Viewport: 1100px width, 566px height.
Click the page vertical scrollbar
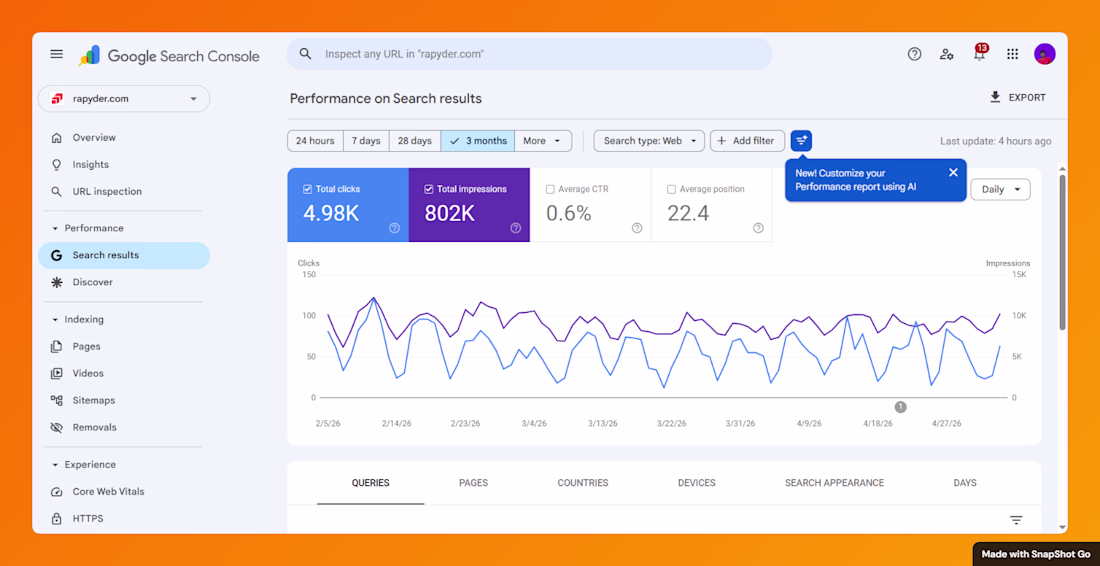1062,252
